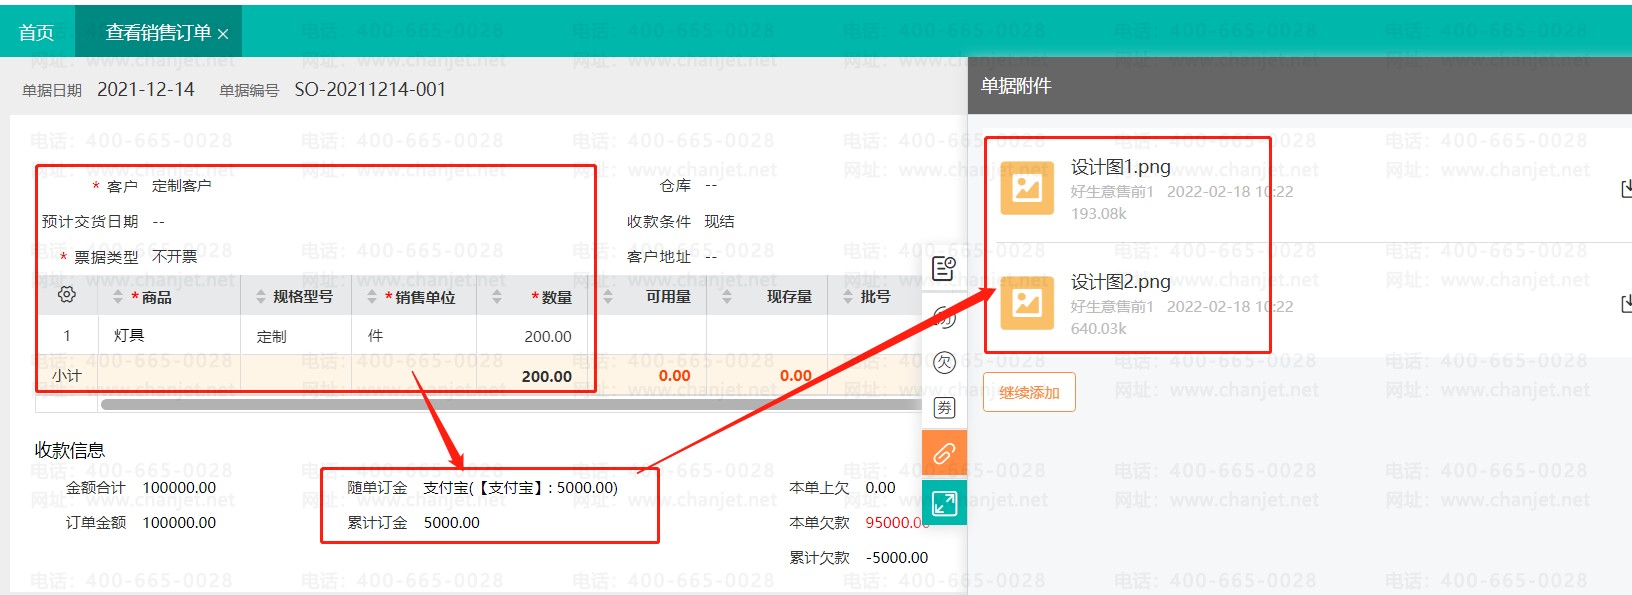Click the document date 2021-12-14
This screenshot has width=1632, height=595.
146,89
